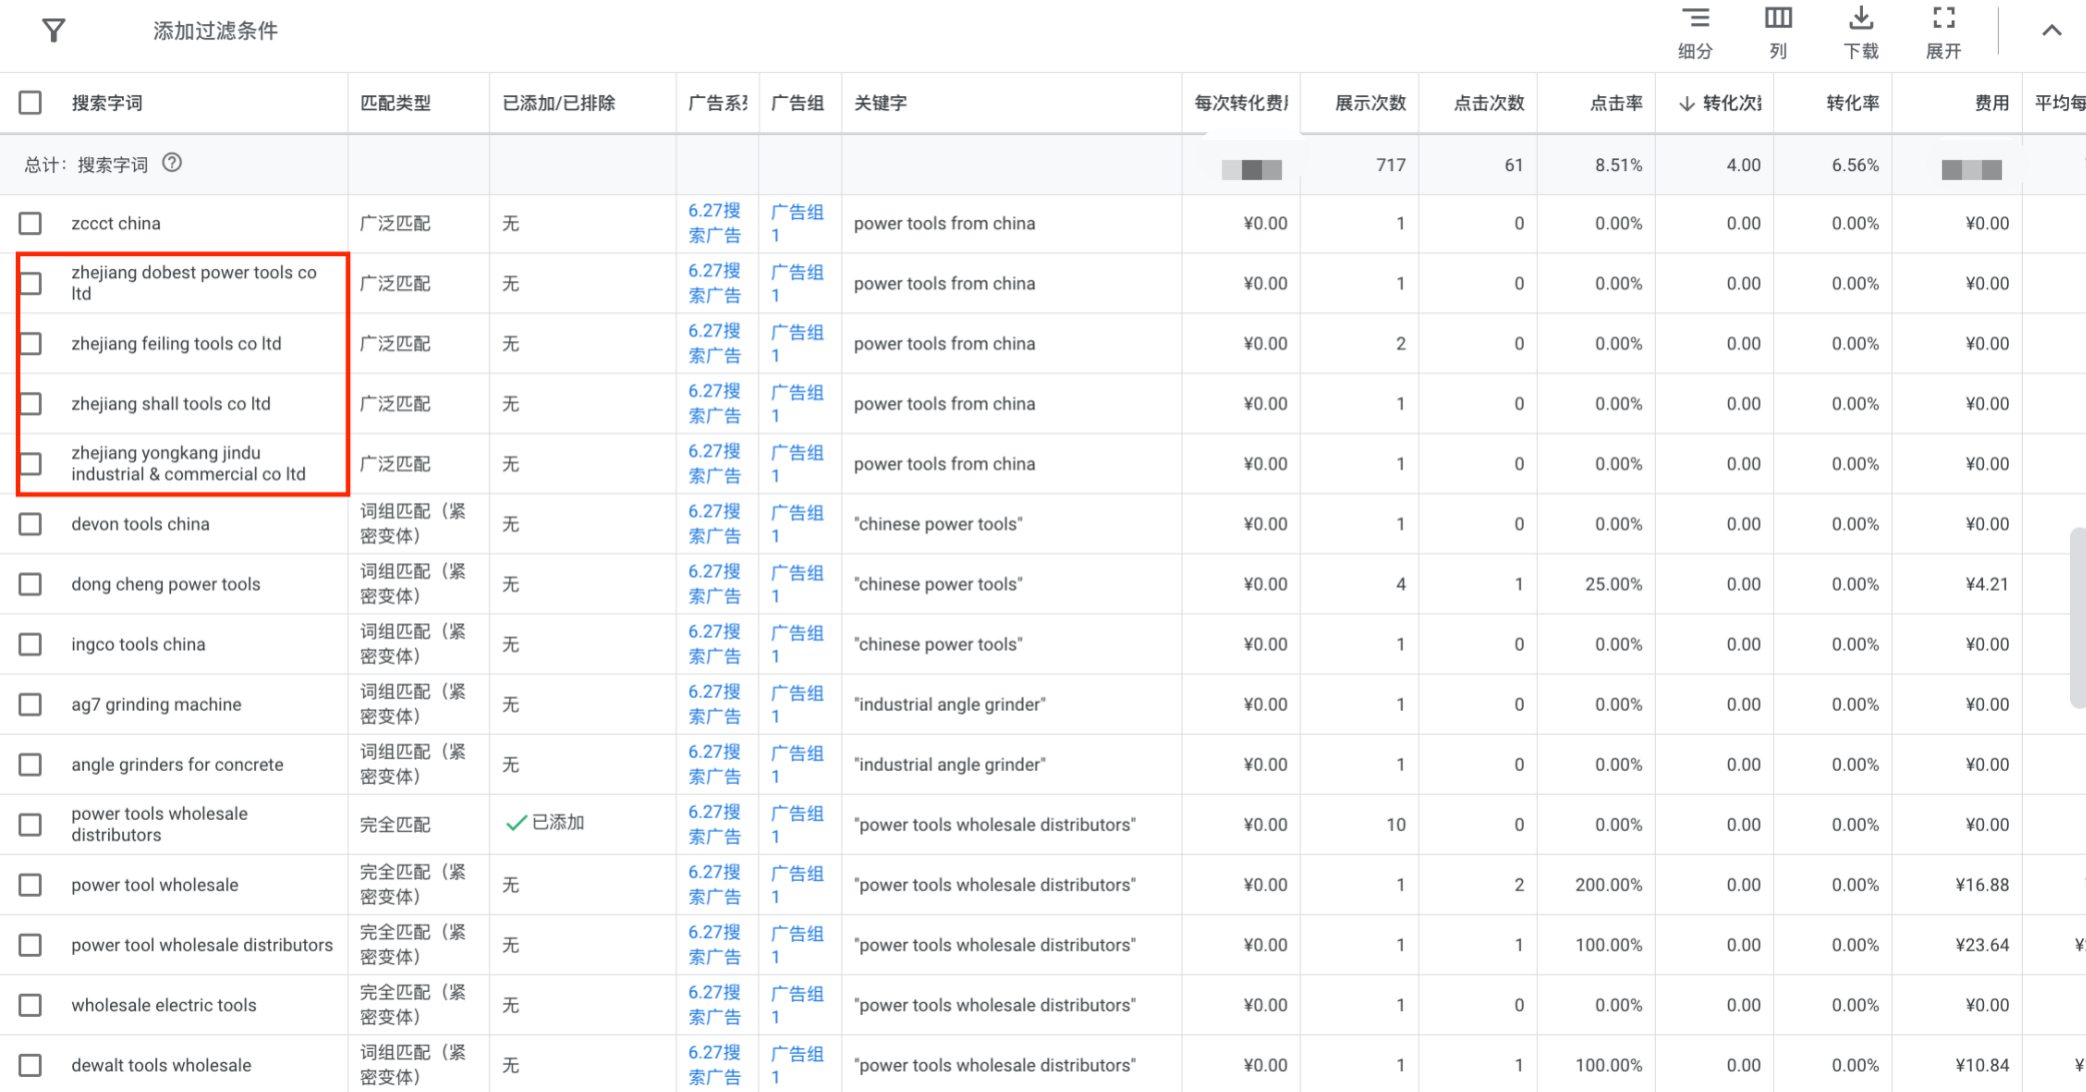Sort by the 费用 column header

coord(1992,103)
